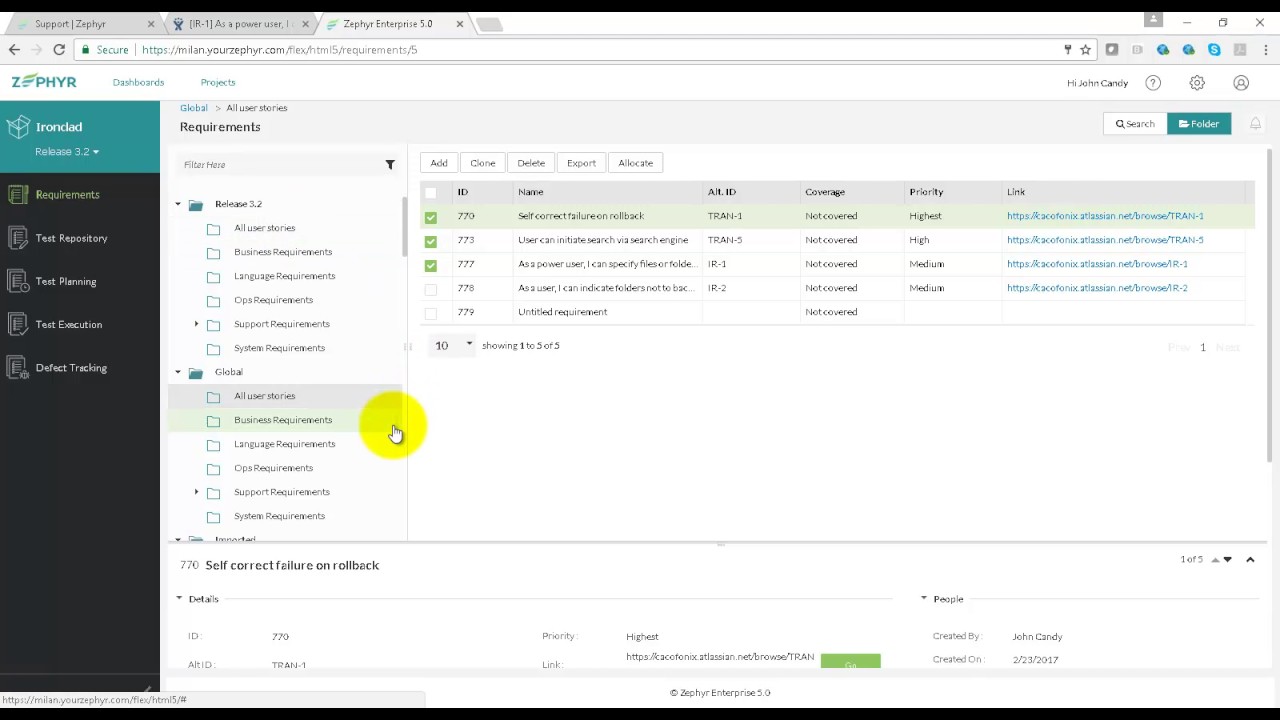Go to next requirement using down arrow
Screen dimensions: 1280x720
(x=1228, y=560)
